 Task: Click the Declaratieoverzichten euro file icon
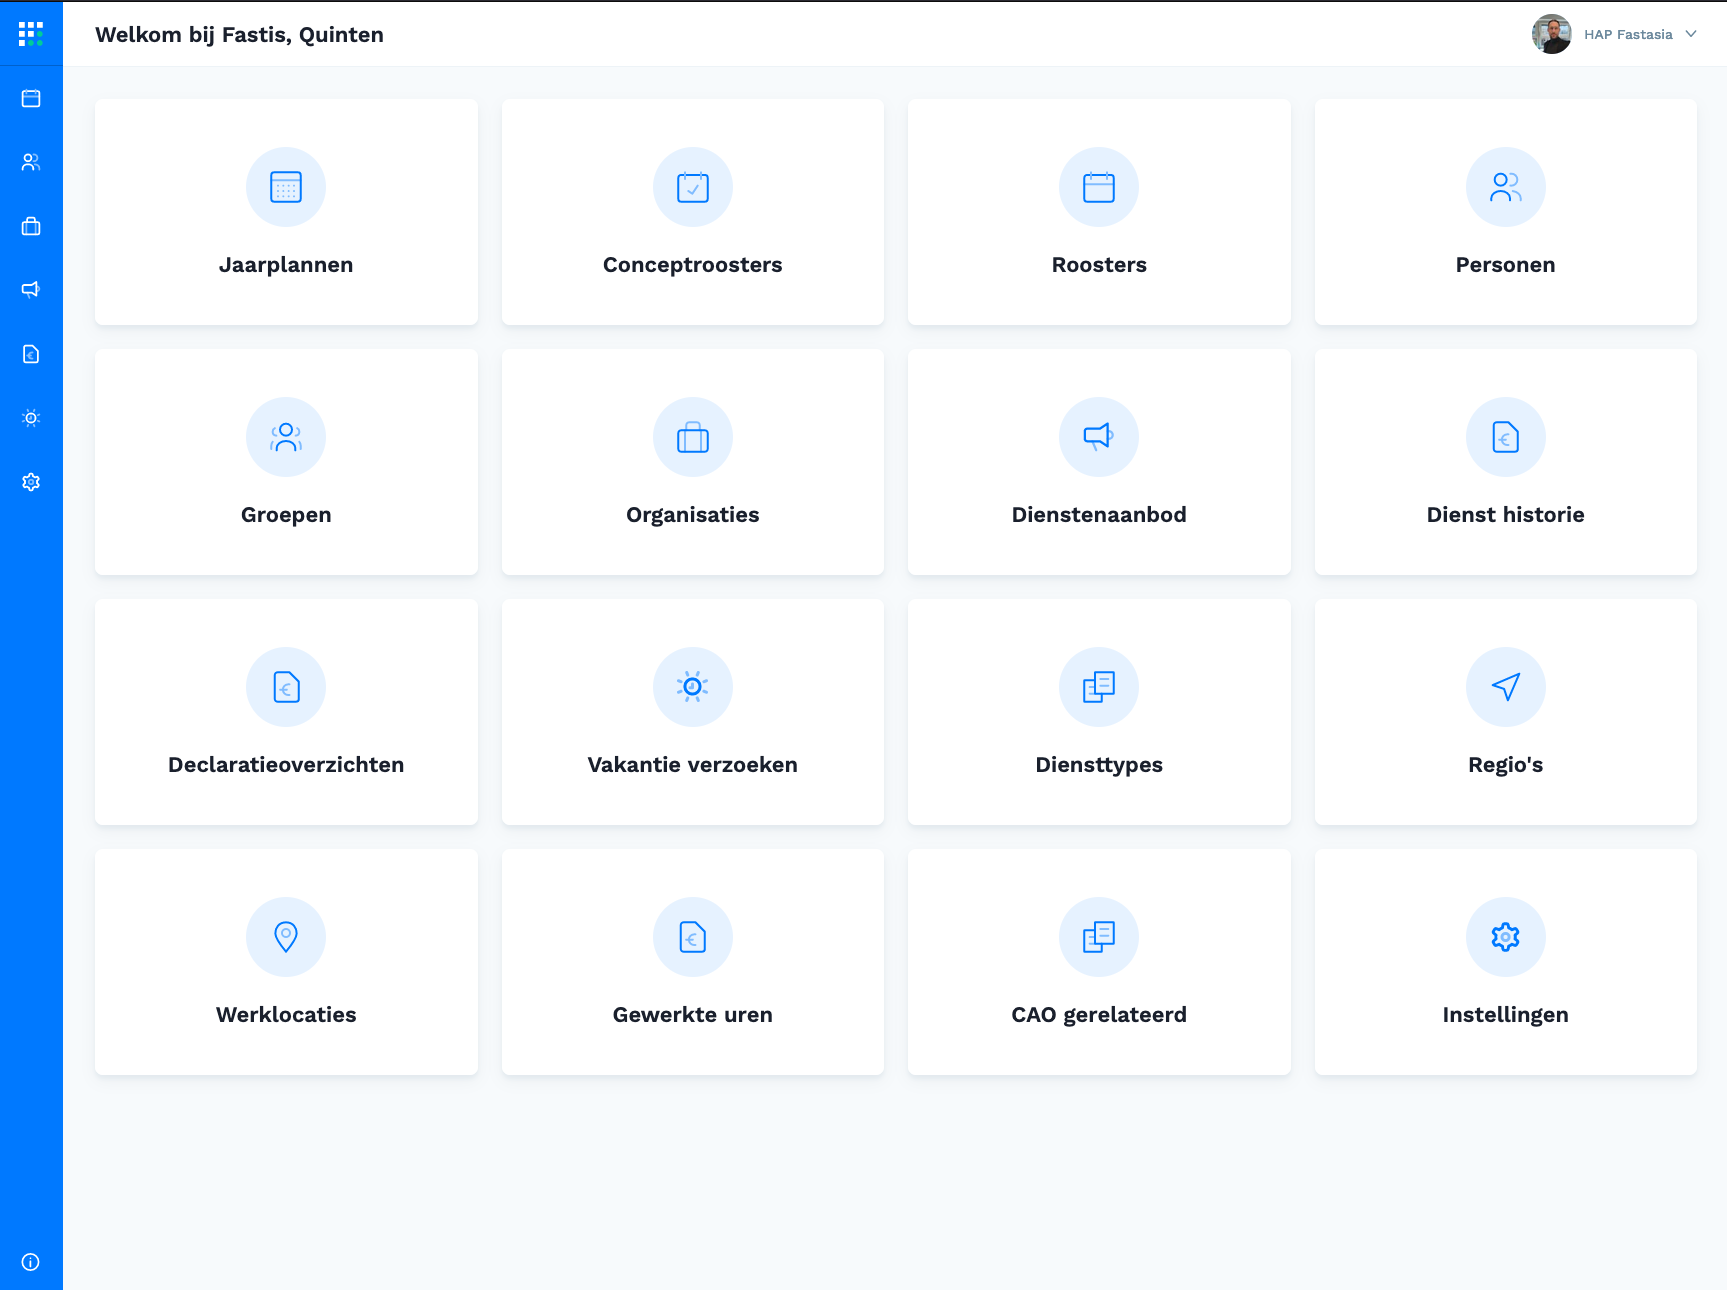tap(286, 687)
